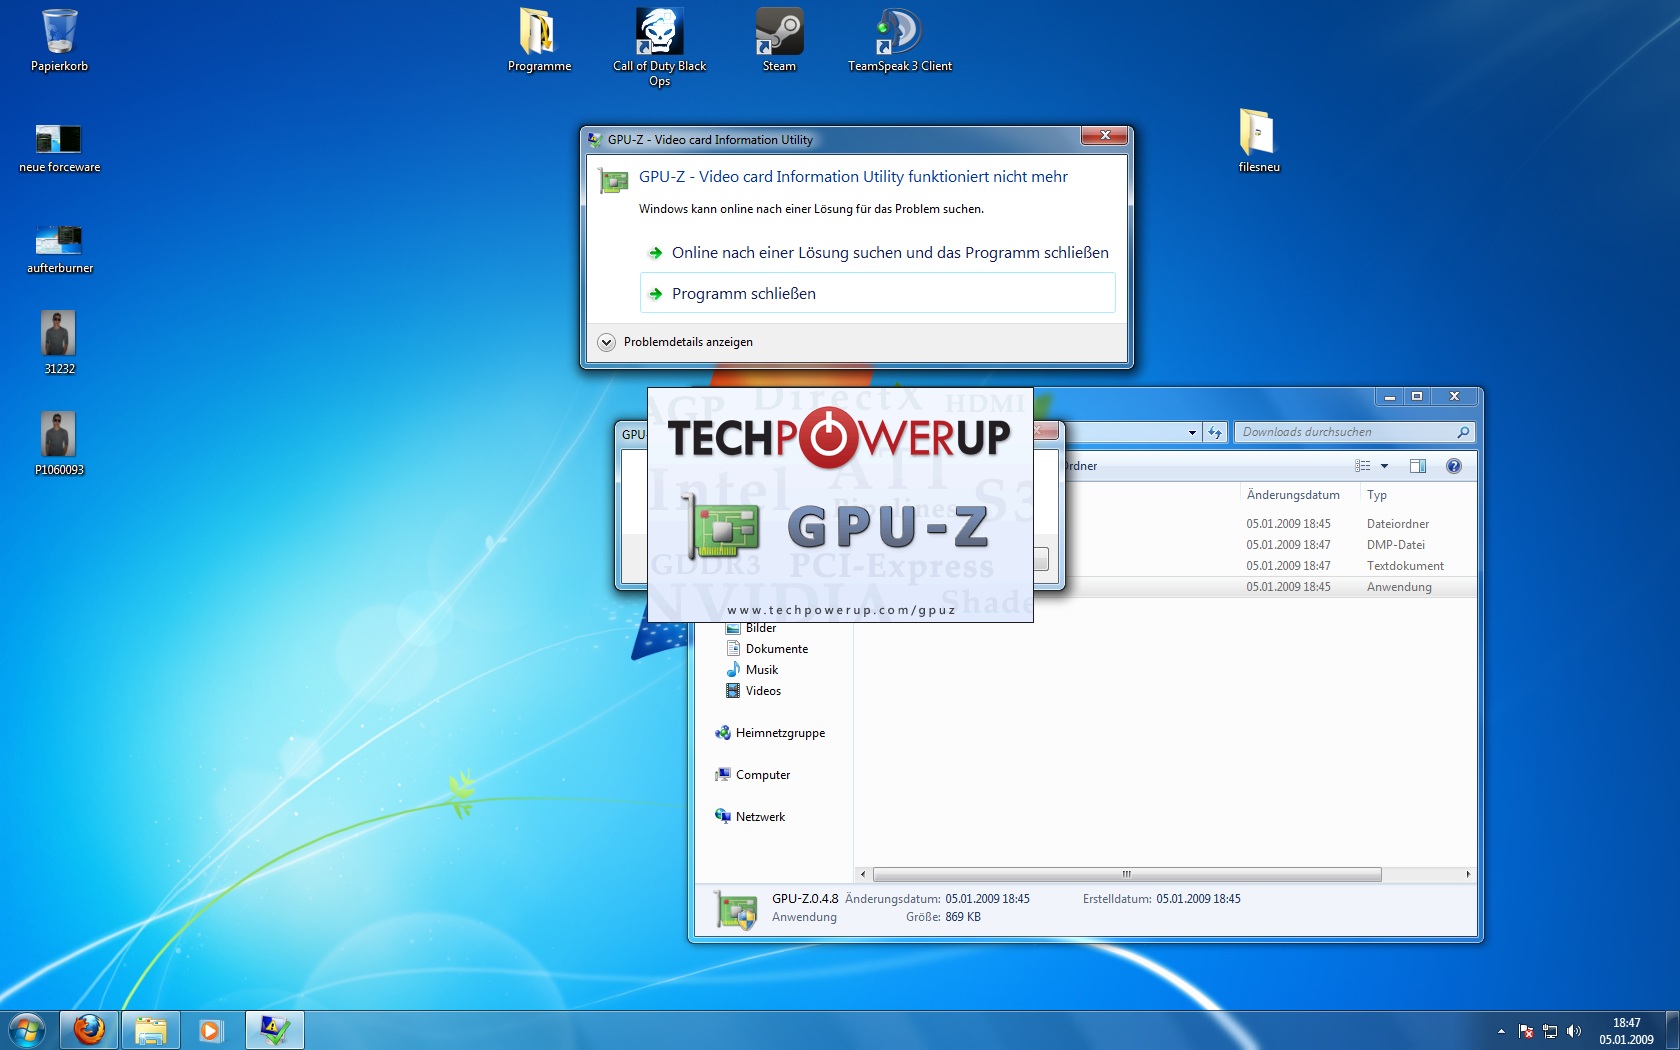Change the Explorer view mode icon
This screenshot has height=1050, width=1680.
click(1363, 466)
